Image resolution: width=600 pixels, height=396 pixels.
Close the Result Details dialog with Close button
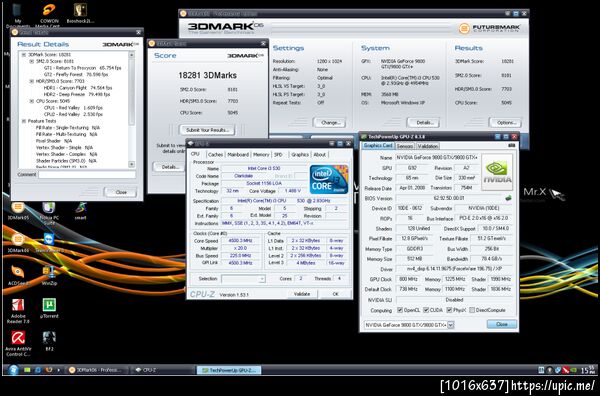pos(121,192)
